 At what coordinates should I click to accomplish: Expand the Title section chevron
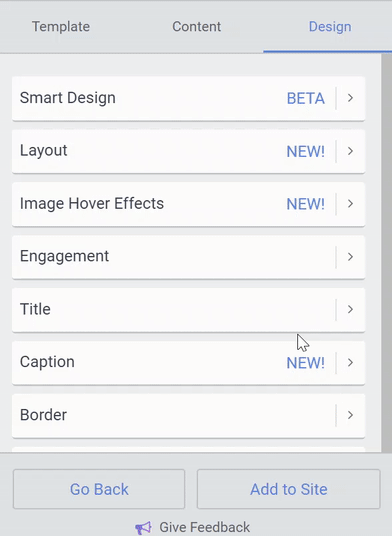tap(350, 309)
